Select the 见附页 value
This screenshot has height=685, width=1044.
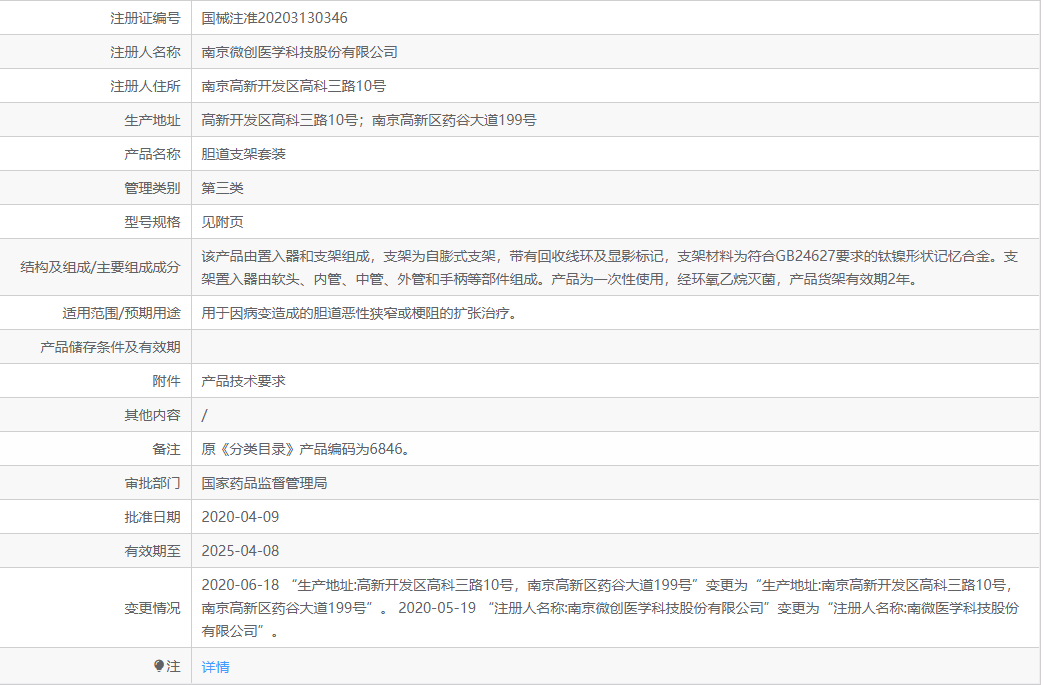coord(222,222)
